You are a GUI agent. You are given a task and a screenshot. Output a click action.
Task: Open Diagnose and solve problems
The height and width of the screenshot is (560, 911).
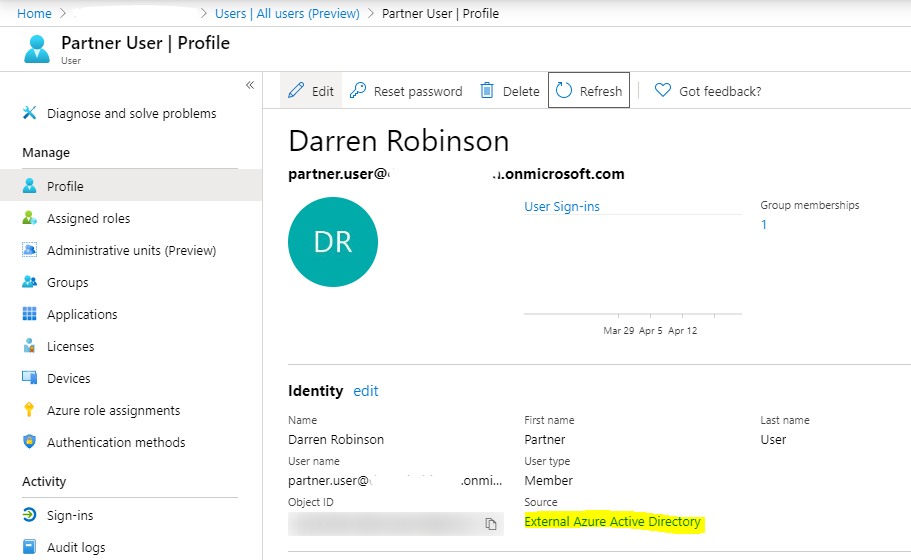click(x=131, y=113)
